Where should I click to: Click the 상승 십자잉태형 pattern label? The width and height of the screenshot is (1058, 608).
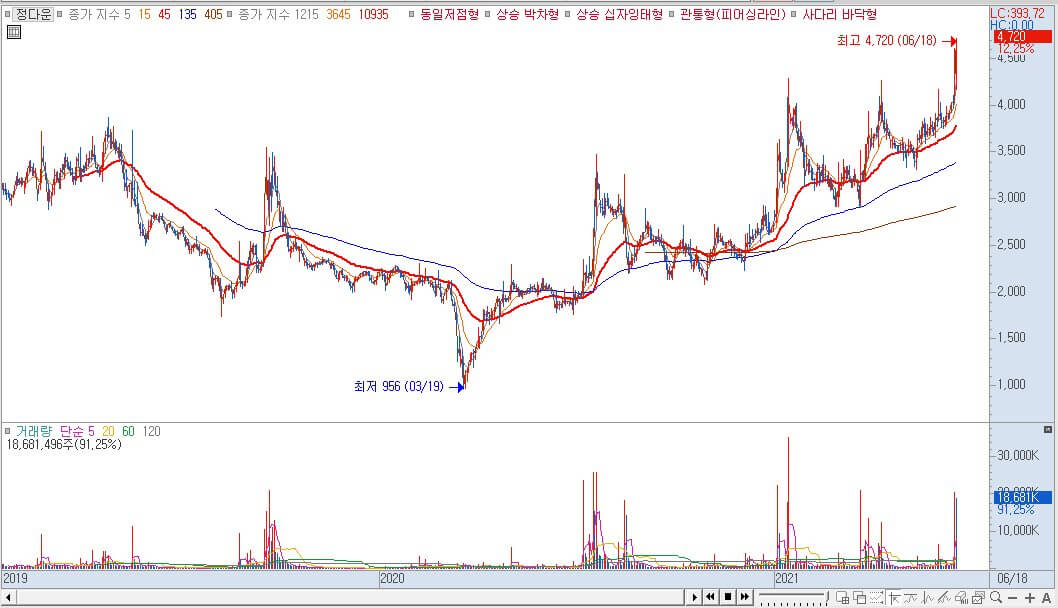(x=619, y=14)
